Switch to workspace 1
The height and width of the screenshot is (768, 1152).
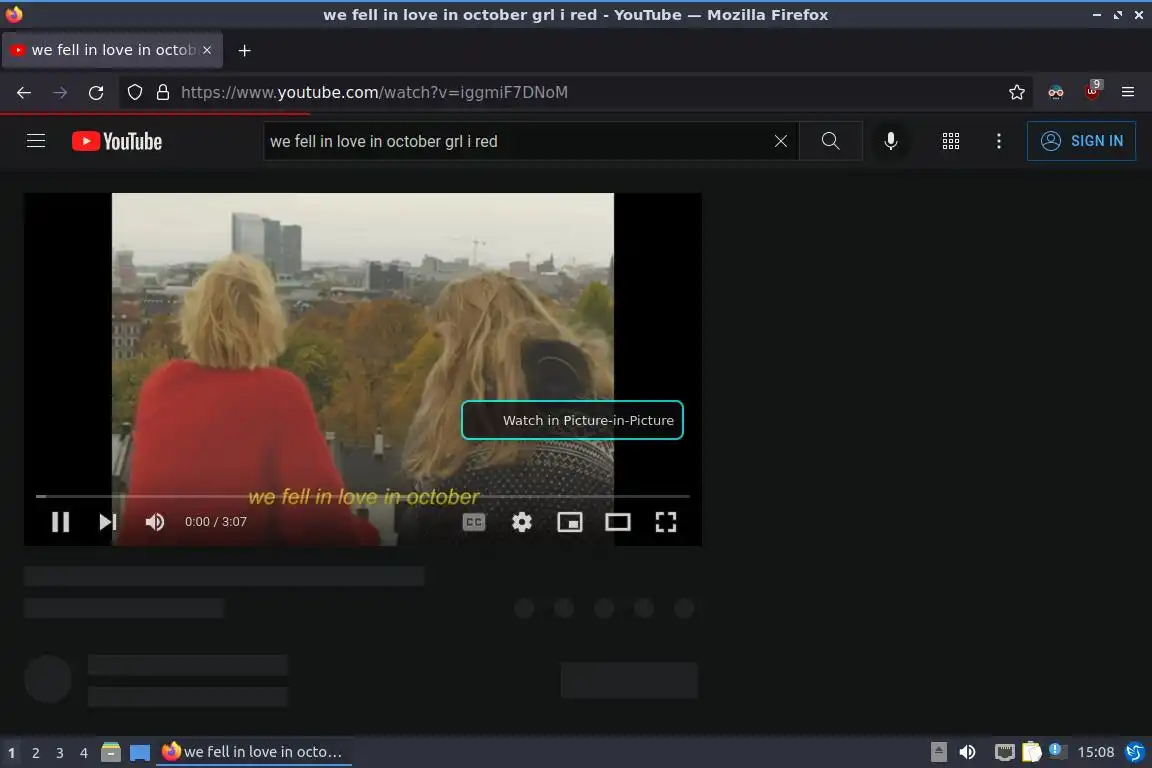pos(12,753)
